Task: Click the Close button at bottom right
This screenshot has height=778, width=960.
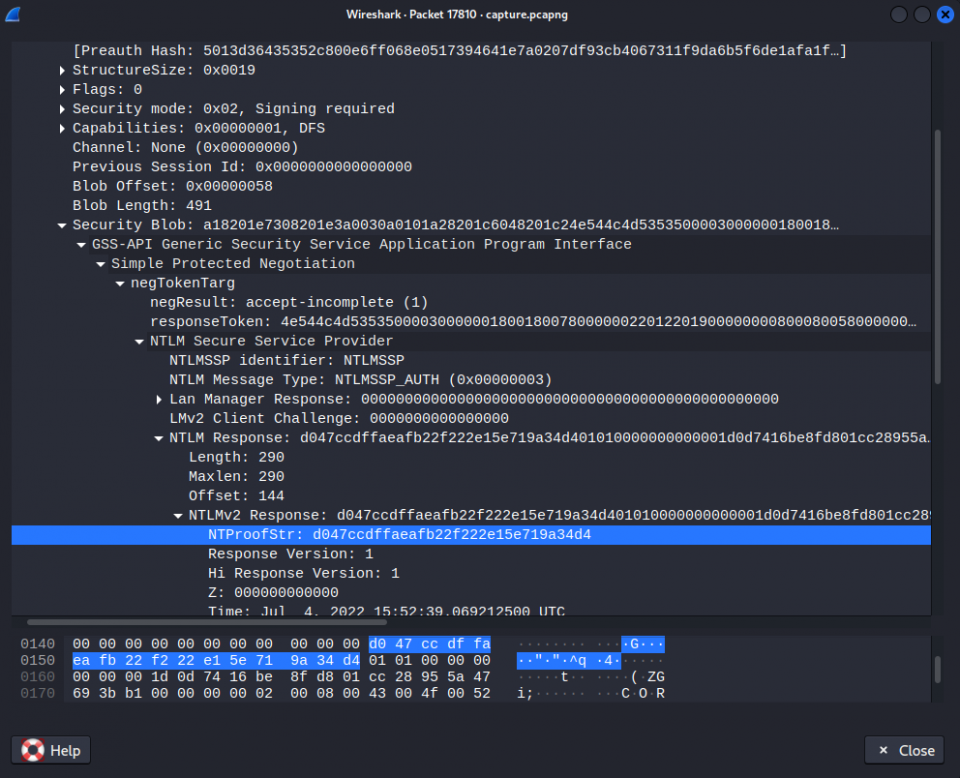Action: coord(904,750)
